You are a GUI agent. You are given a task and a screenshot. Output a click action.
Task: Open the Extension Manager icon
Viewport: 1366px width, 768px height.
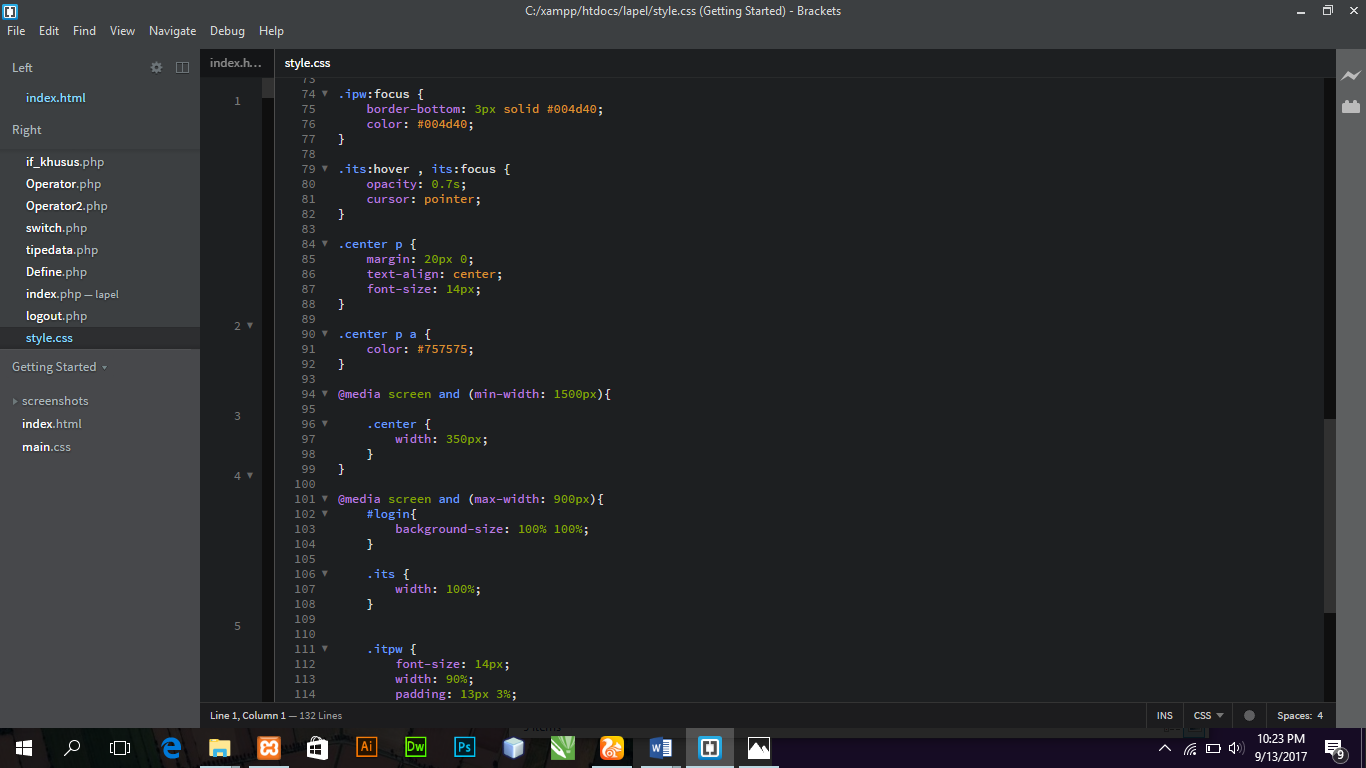pyautogui.click(x=1351, y=106)
